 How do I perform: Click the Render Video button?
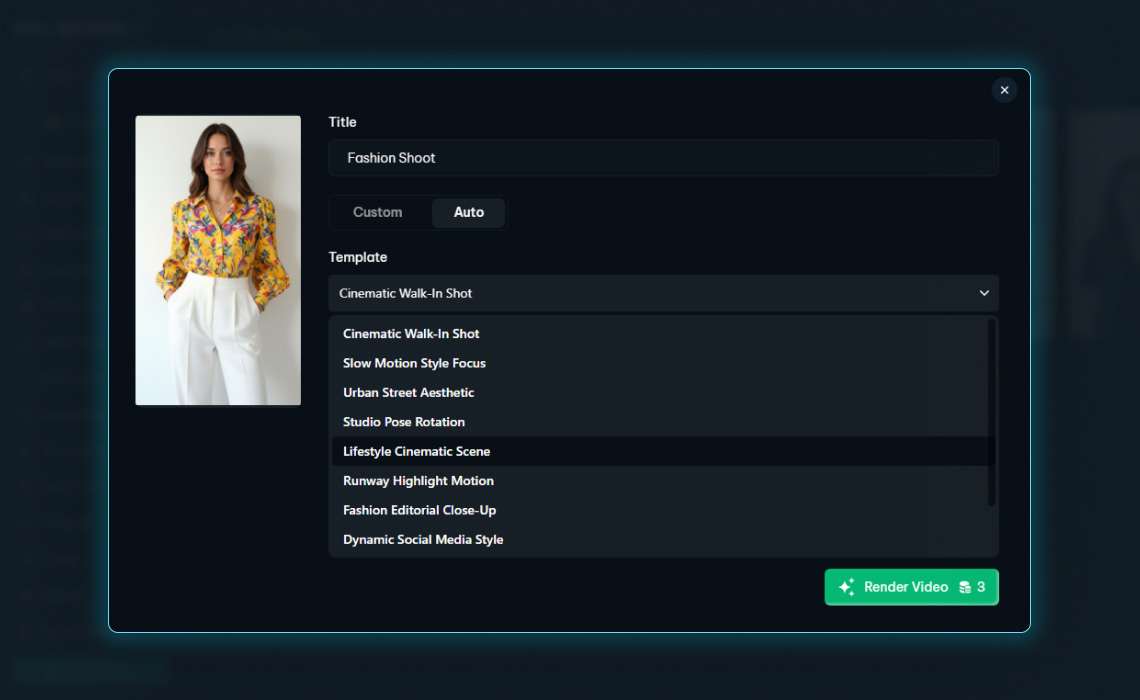click(x=911, y=587)
